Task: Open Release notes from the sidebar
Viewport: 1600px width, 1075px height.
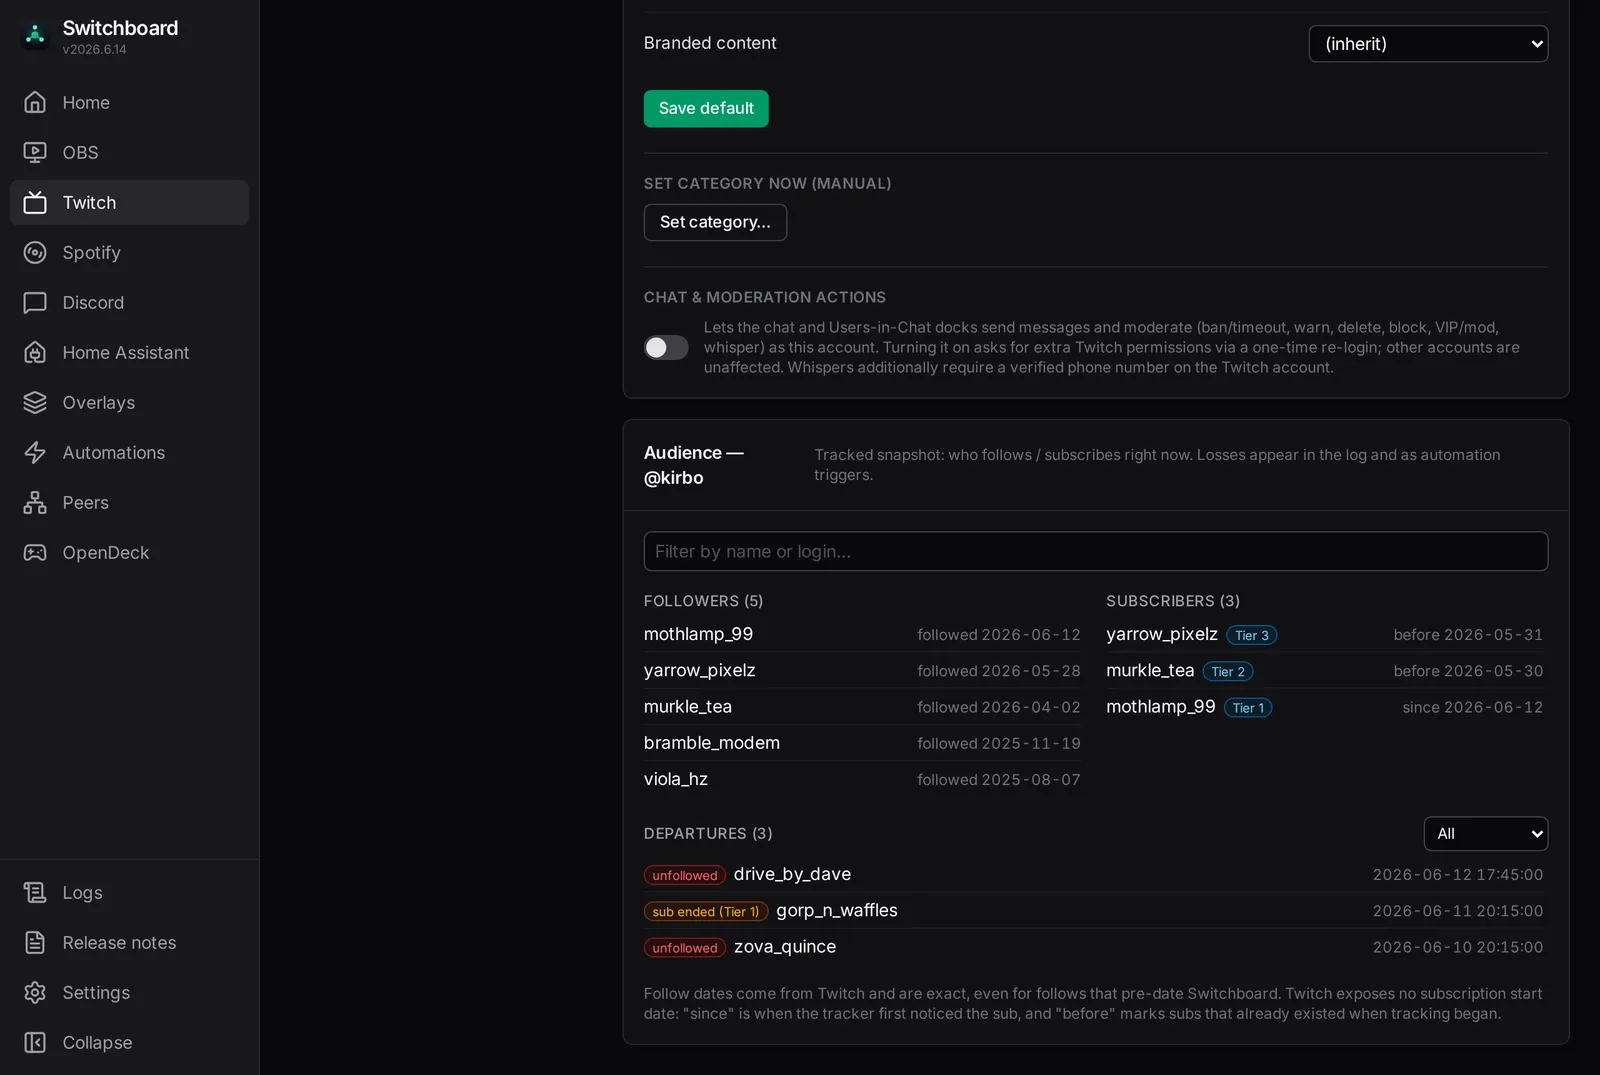Action: tap(129, 942)
